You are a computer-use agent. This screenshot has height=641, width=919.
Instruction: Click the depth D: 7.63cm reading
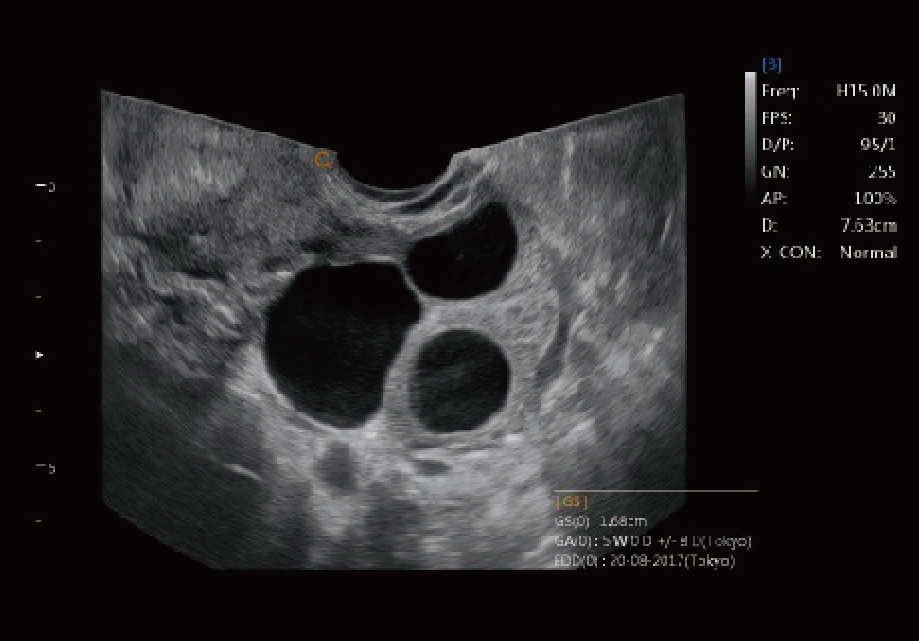tap(829, 226)
